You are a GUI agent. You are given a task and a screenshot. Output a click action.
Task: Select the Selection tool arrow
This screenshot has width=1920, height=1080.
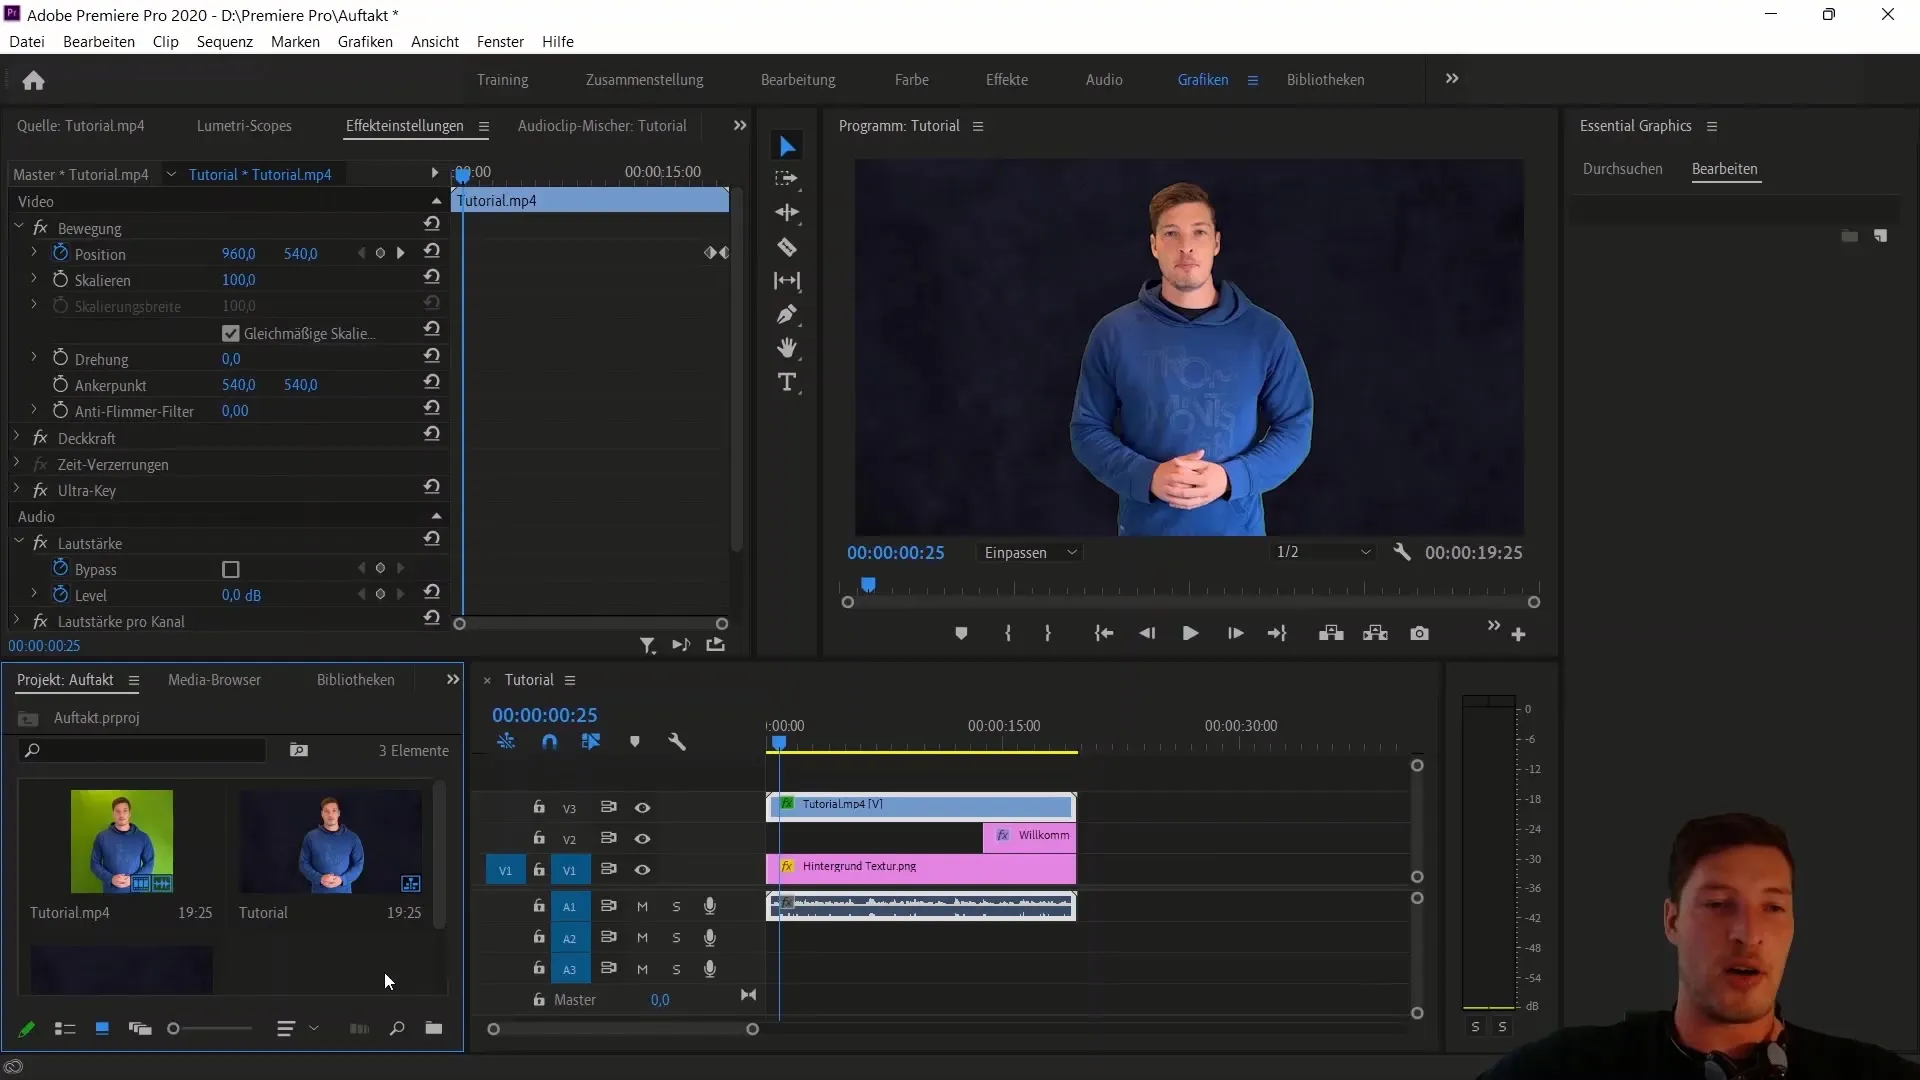787,147
